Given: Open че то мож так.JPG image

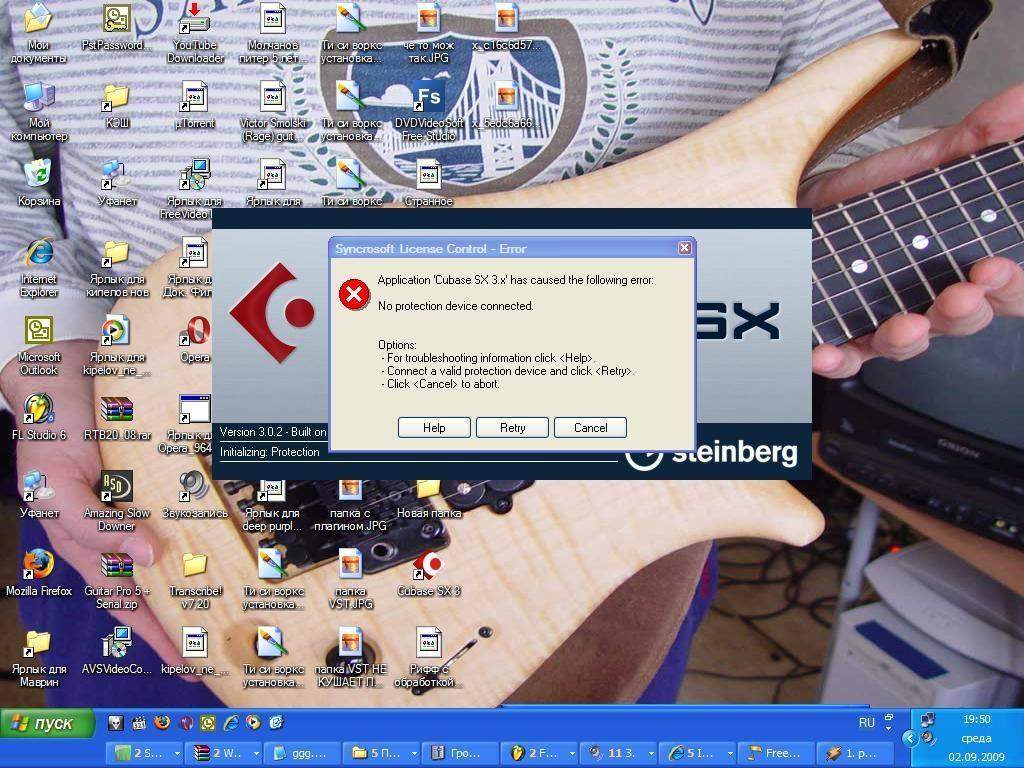Looking at the screenshot, I should 428,33.
